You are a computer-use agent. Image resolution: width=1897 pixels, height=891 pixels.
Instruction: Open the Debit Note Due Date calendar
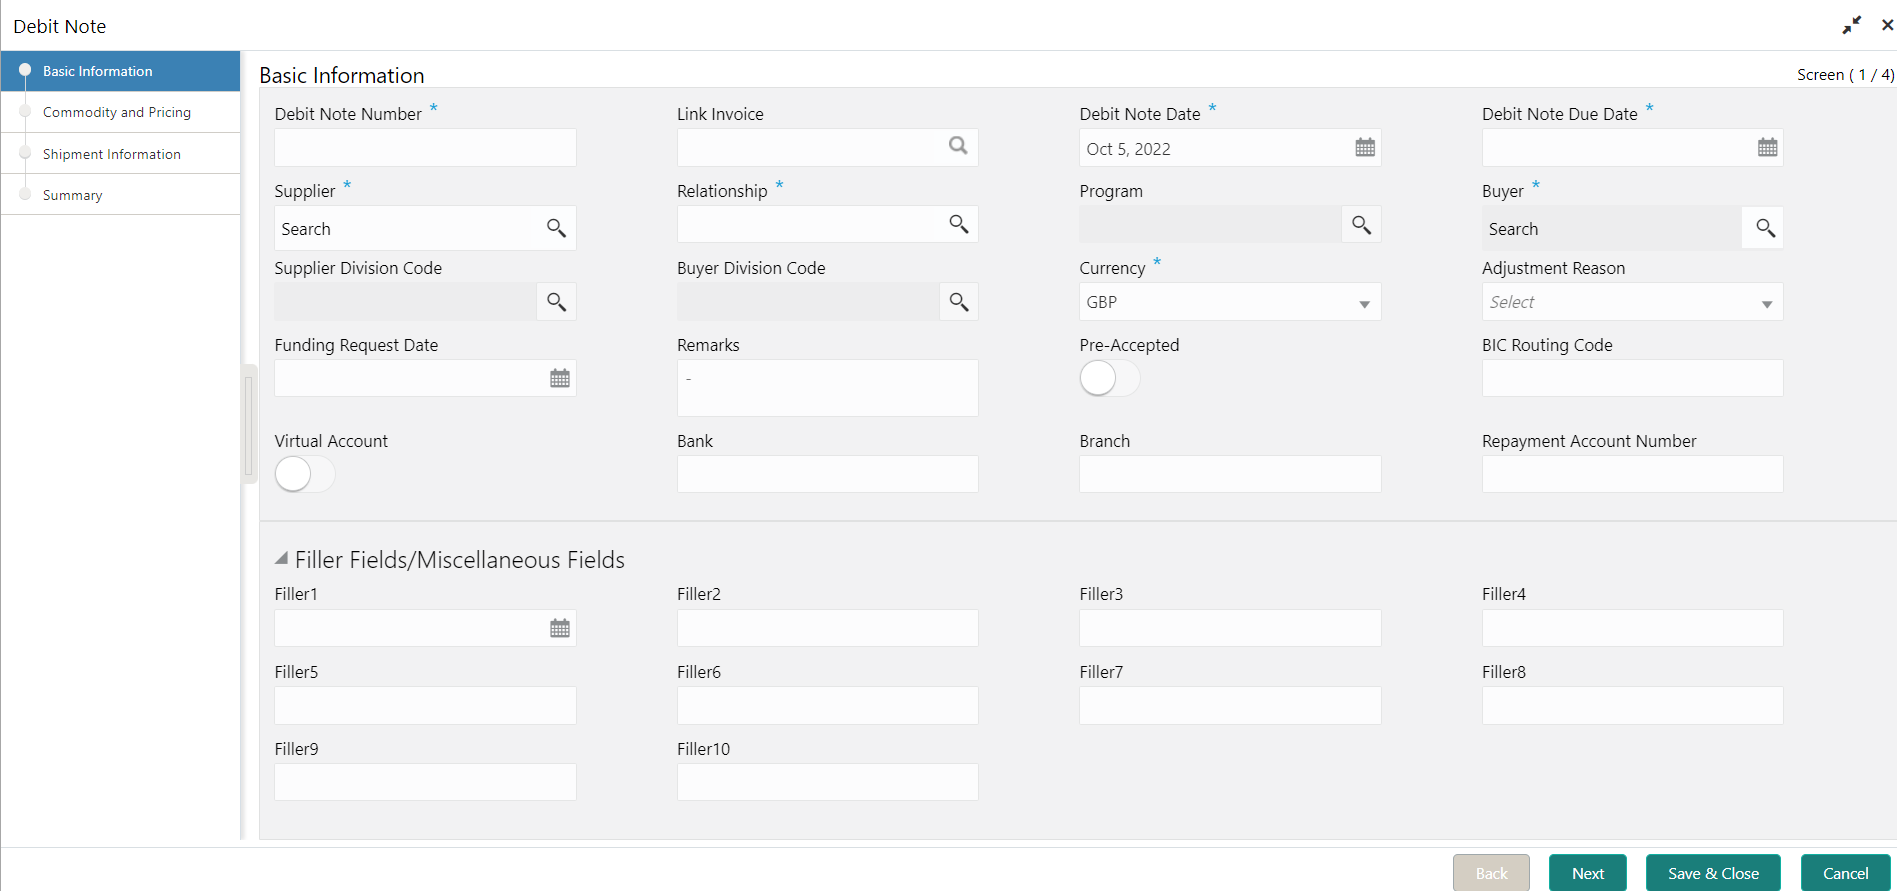coord(1767,148)
